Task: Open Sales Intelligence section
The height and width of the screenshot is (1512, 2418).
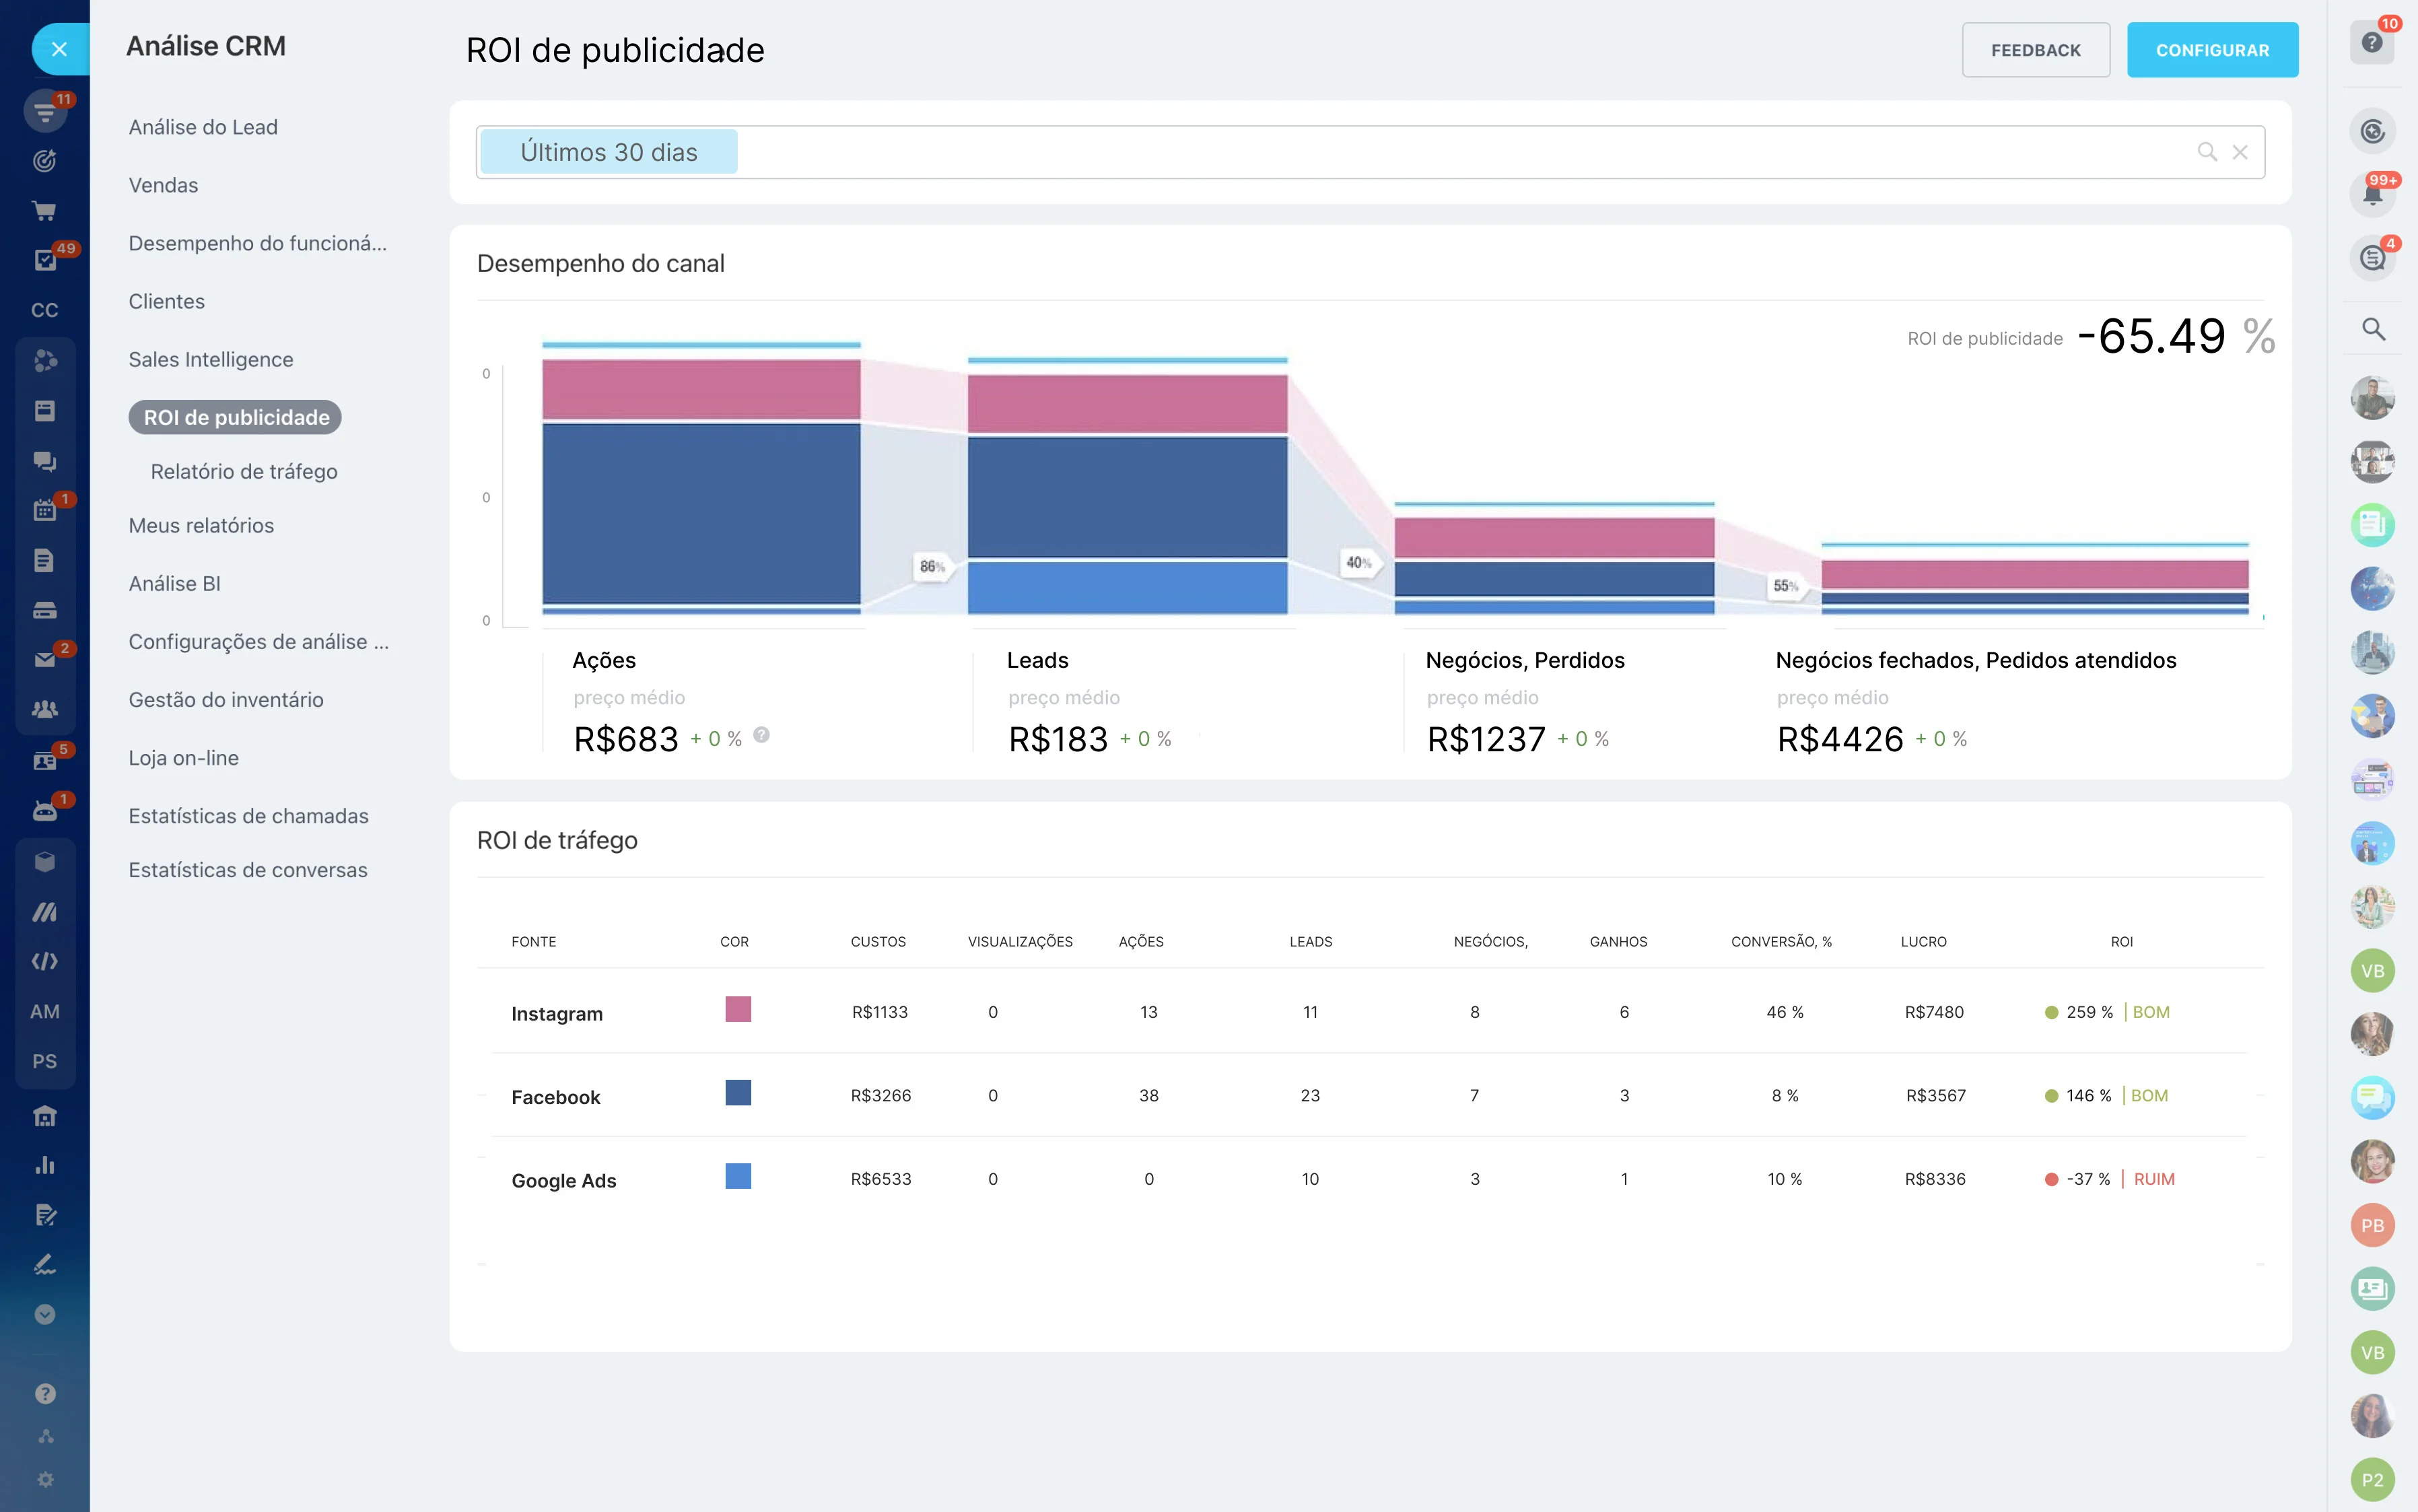Action: click(211, 359)
